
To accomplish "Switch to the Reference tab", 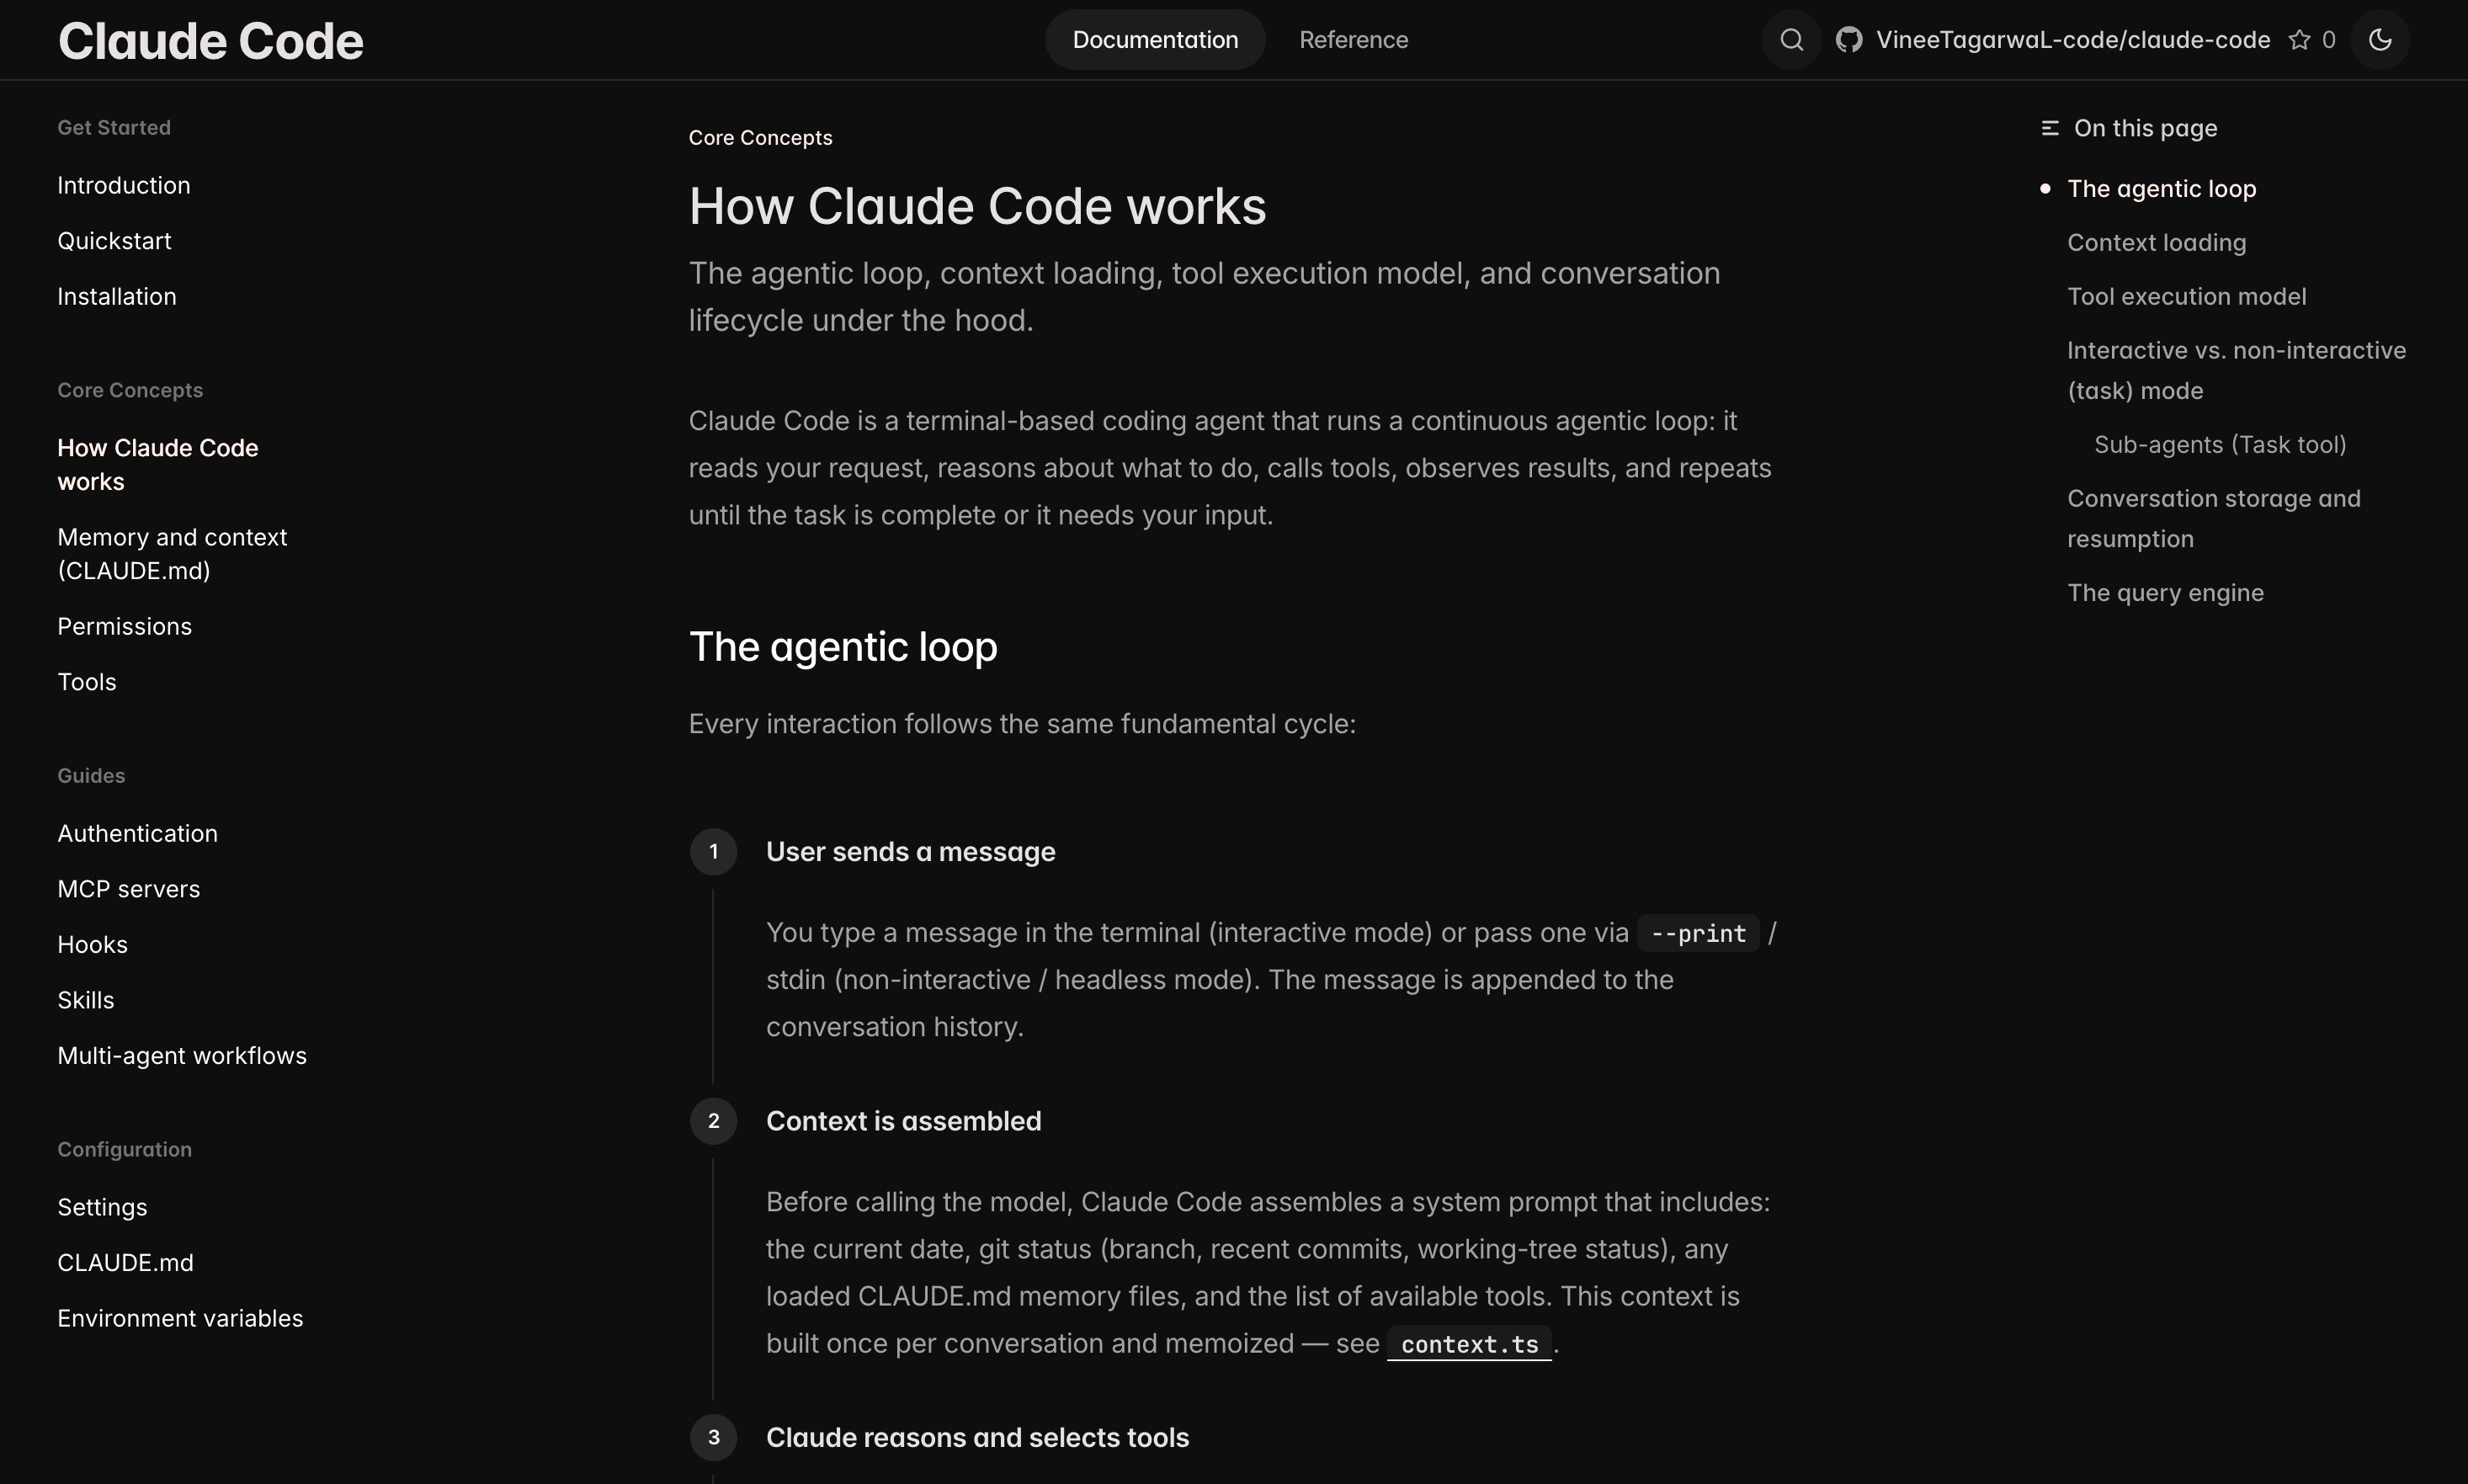I will (x=1353, y=40).
